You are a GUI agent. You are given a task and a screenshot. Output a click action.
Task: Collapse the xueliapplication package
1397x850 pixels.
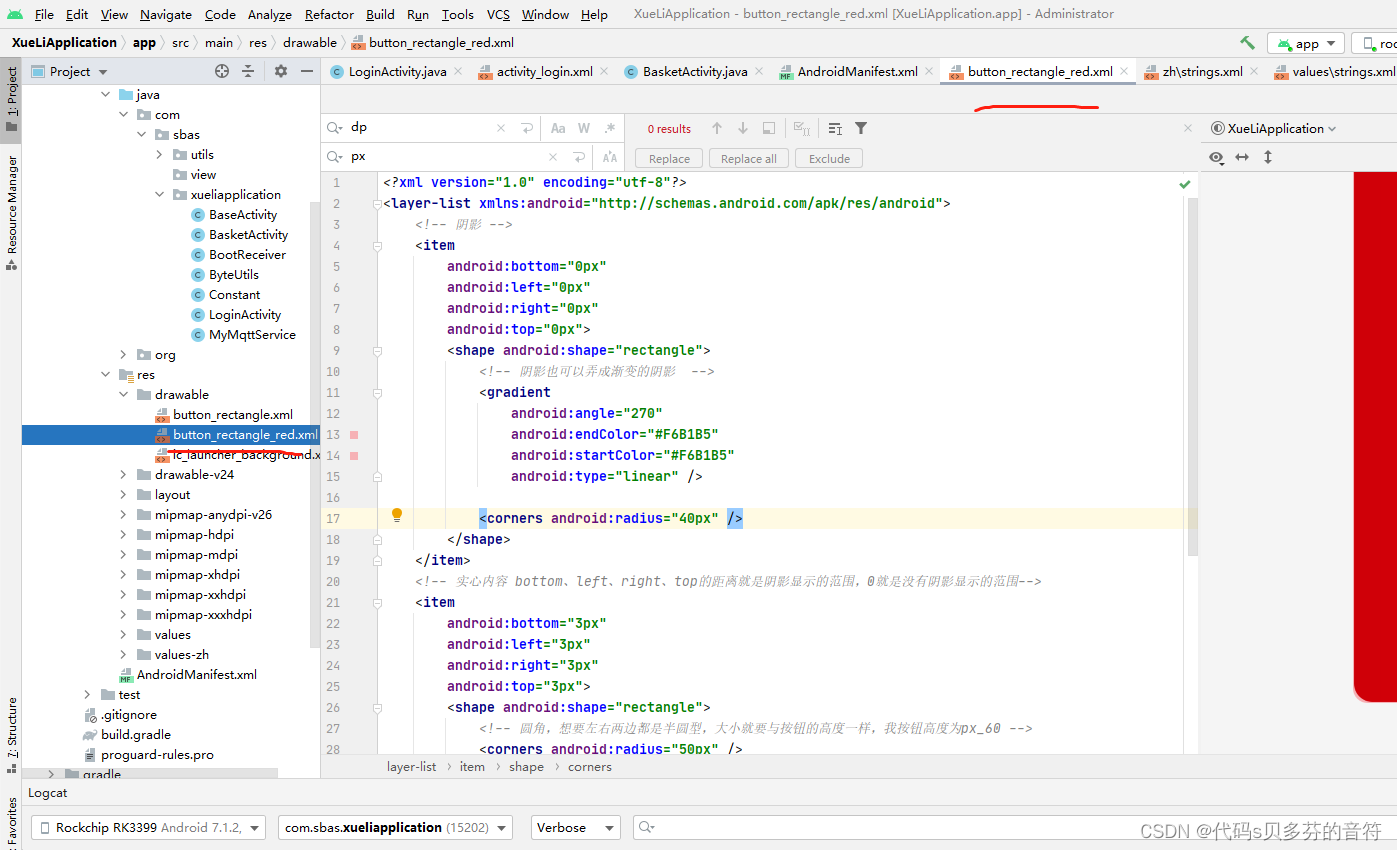[x=160, y=194]
